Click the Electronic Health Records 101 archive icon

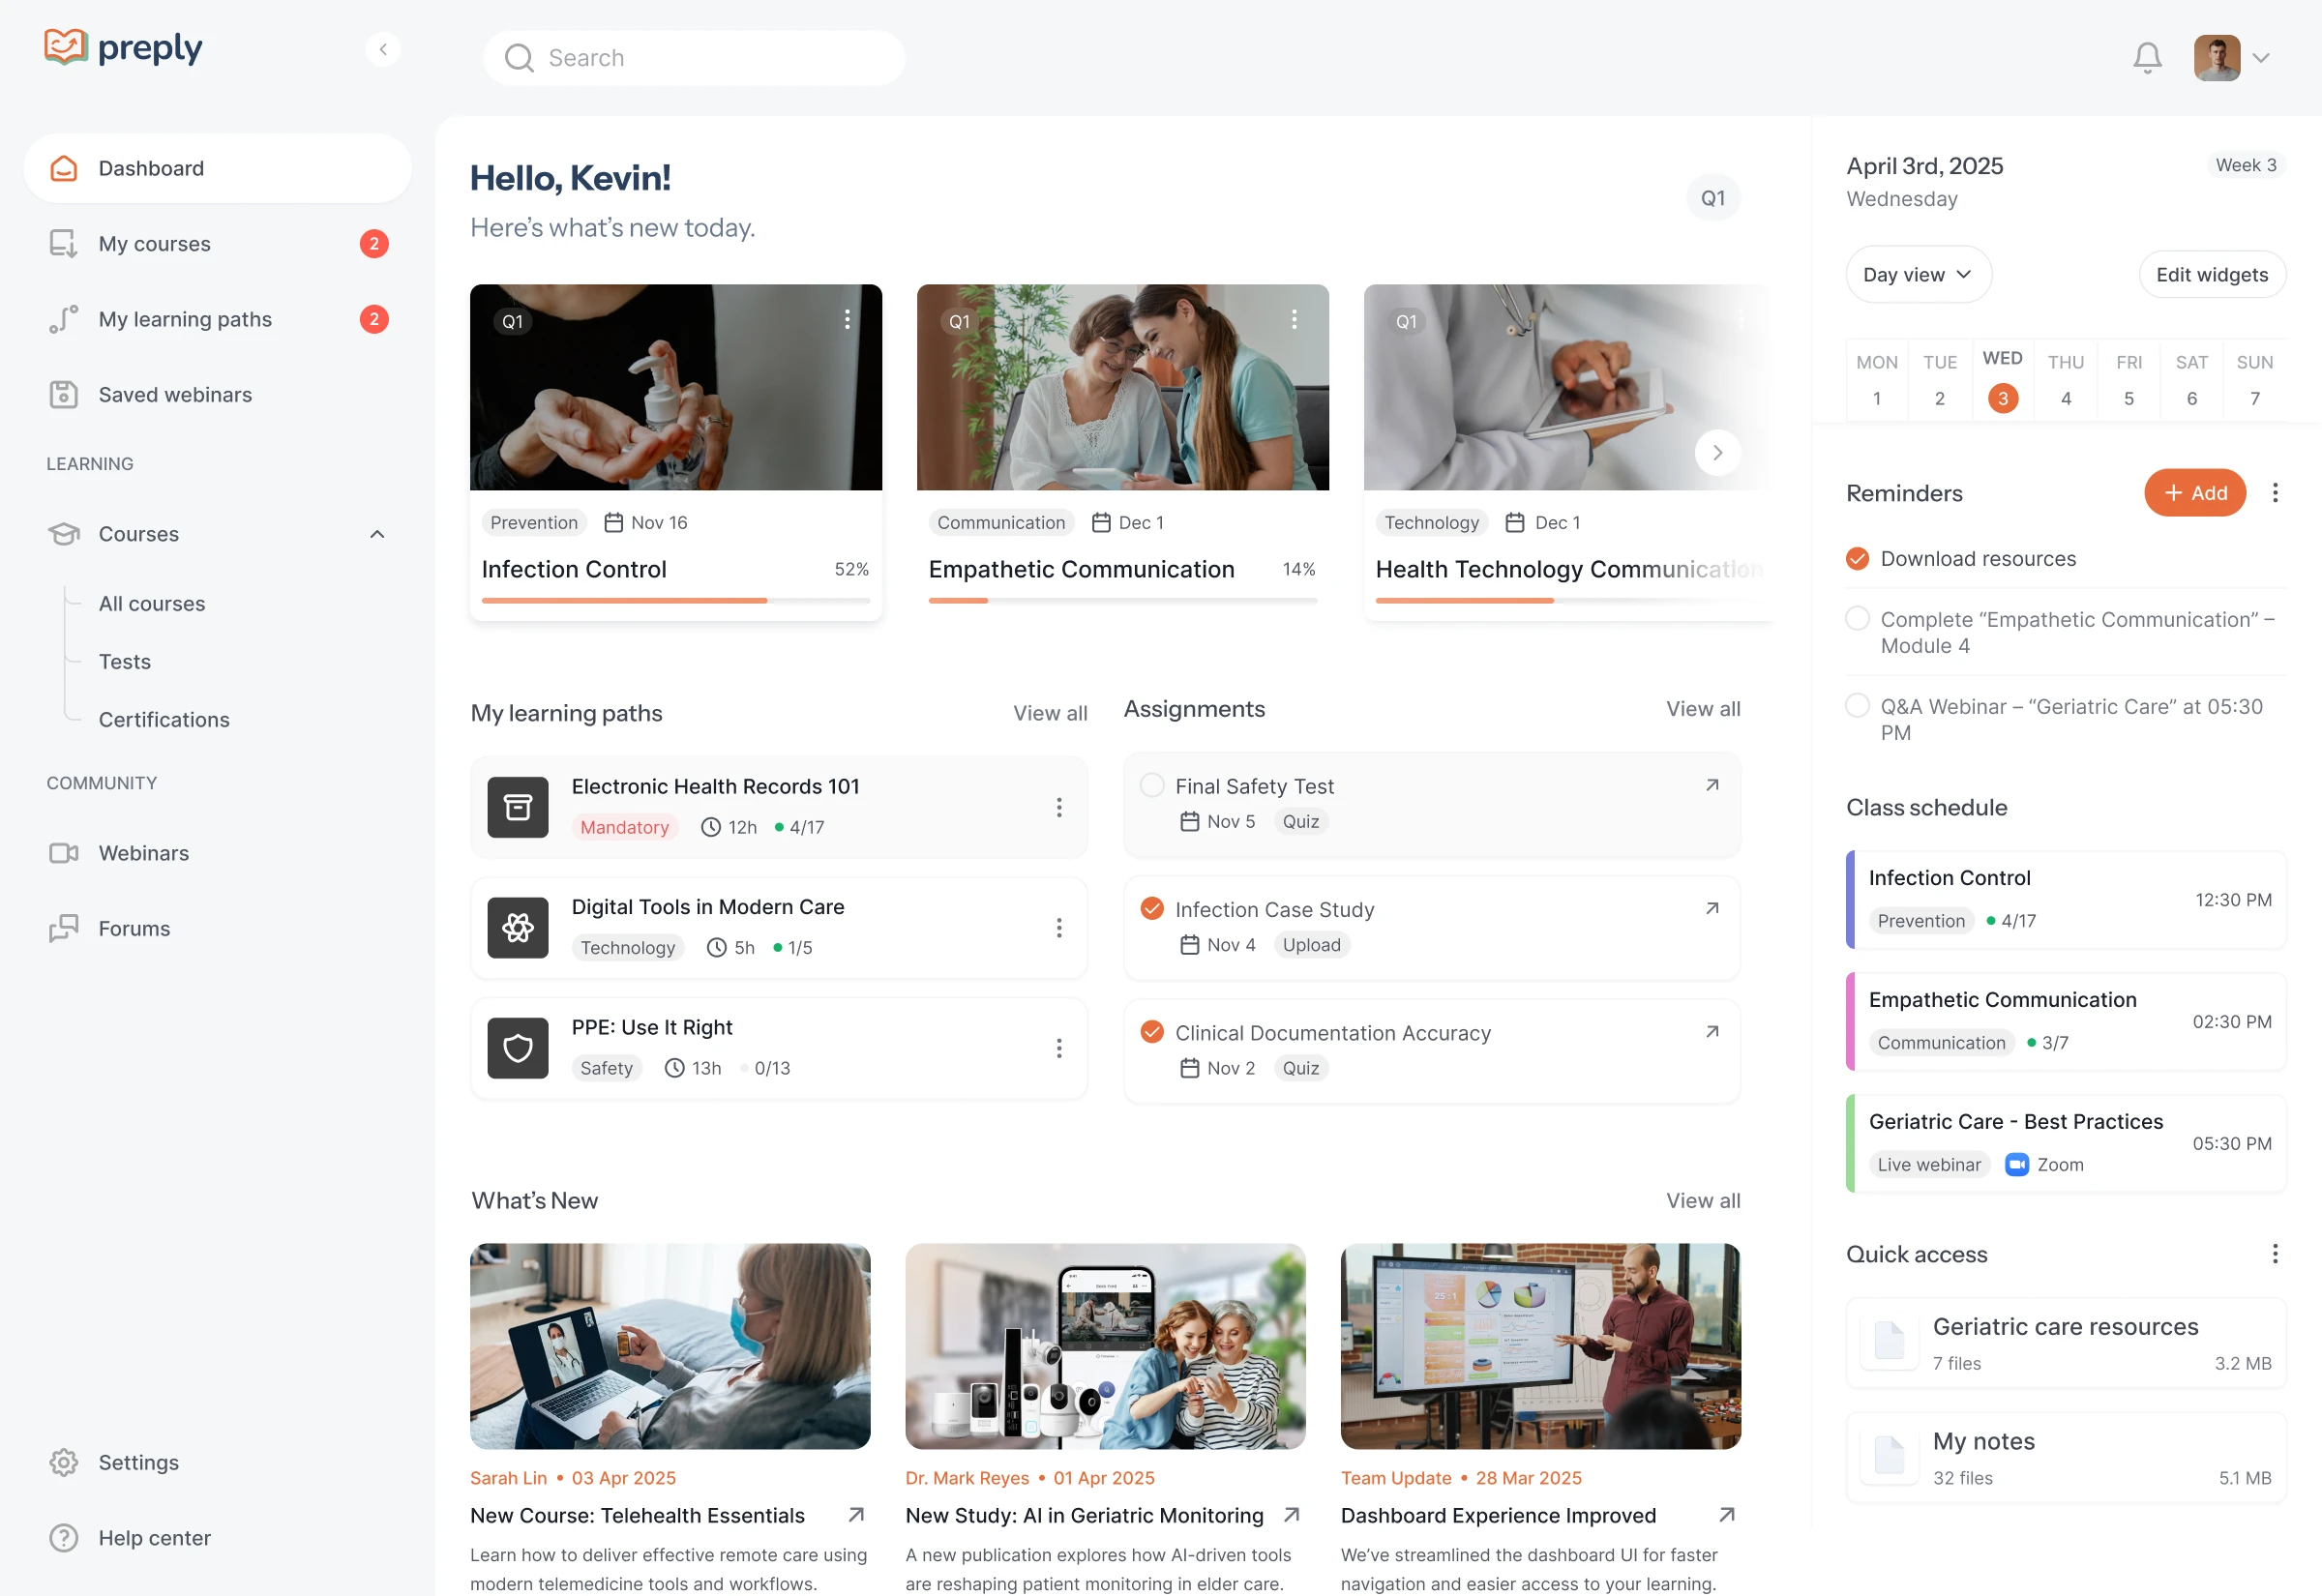pyautogui.click(x=517, y=807)
